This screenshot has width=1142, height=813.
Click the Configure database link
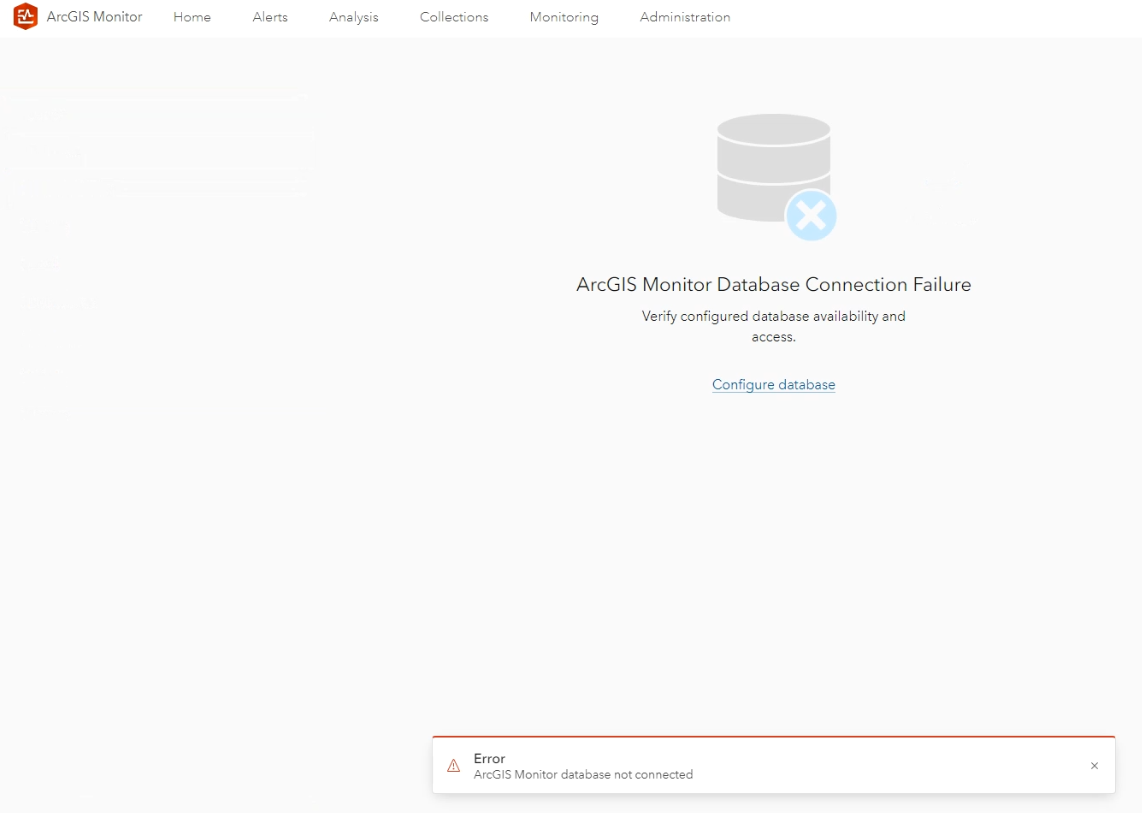pos(773,384)
